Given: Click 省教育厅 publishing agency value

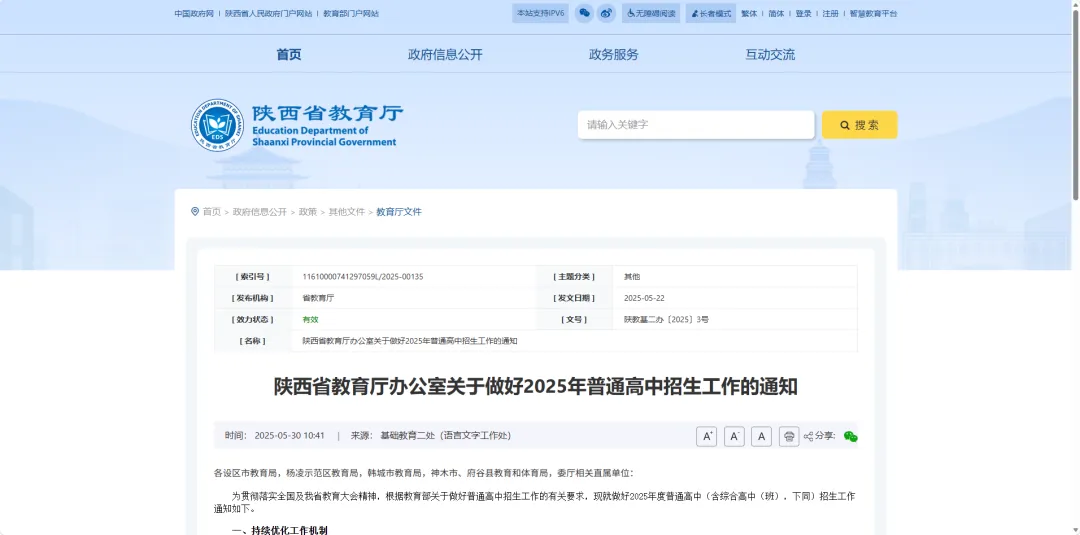Looking at the screenshot, I should pyautogui.click(x=318, y=298).
